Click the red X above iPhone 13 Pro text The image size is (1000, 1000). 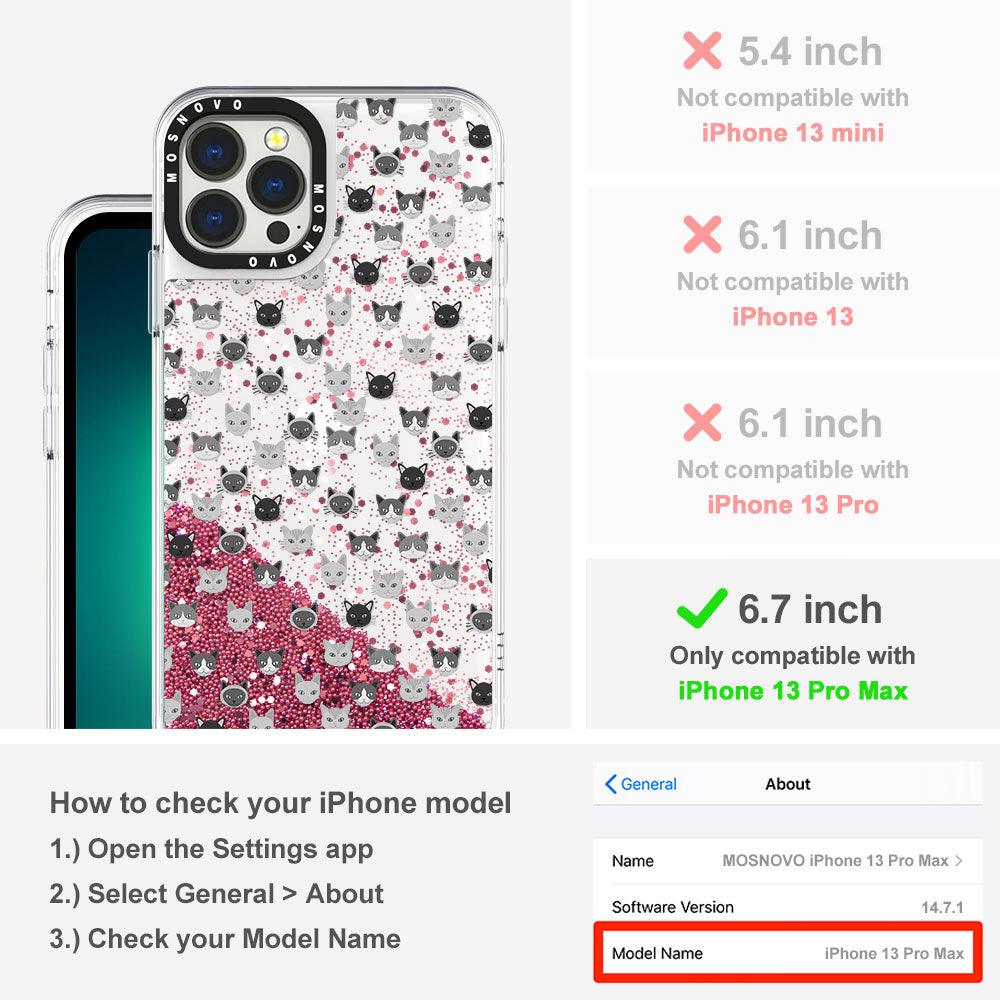coord(702,422)
